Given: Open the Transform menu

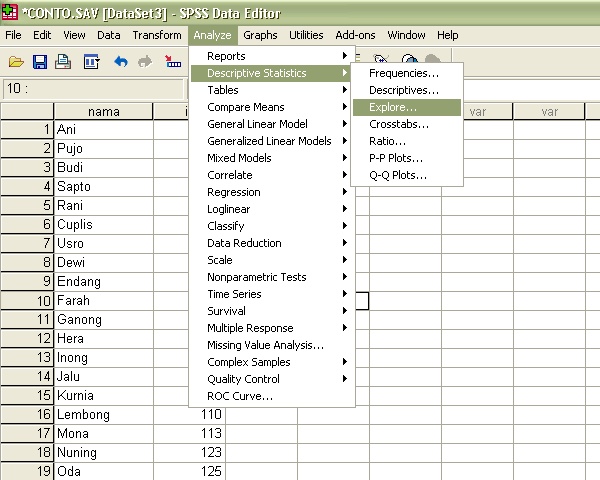Looking at the screenshot, I should [x=157, y=35].
